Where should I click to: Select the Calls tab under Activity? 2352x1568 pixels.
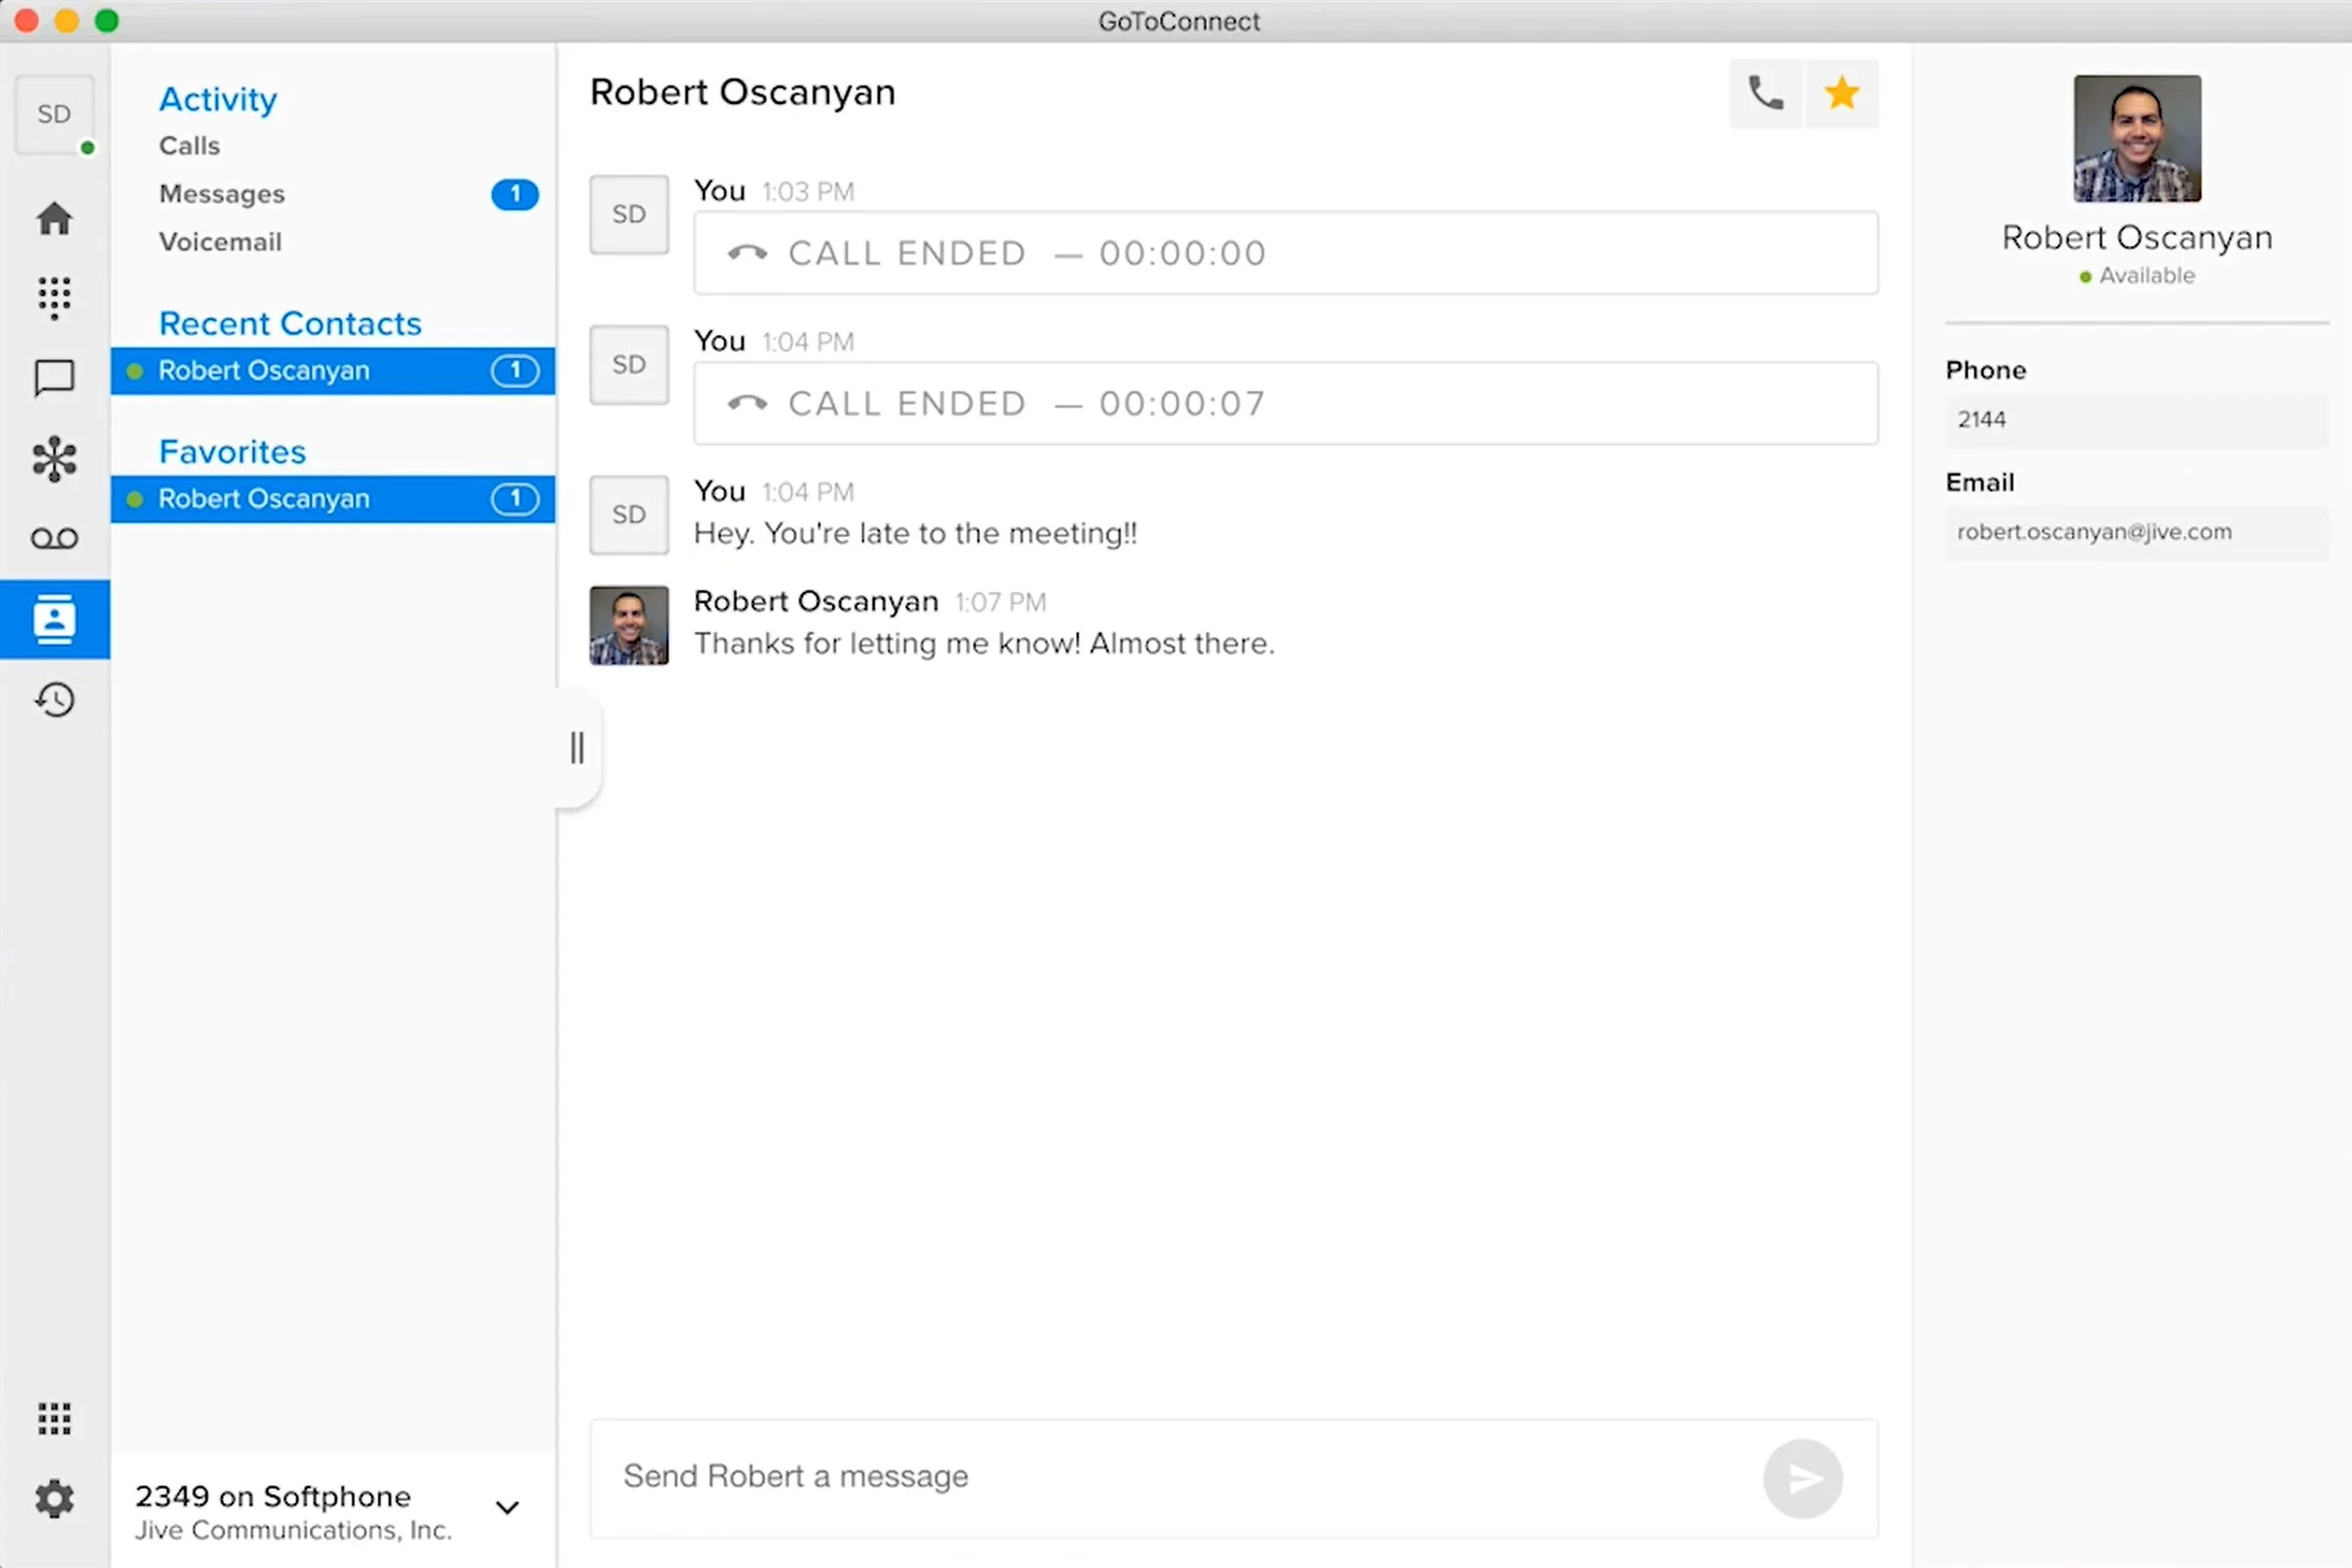point(189,145)
